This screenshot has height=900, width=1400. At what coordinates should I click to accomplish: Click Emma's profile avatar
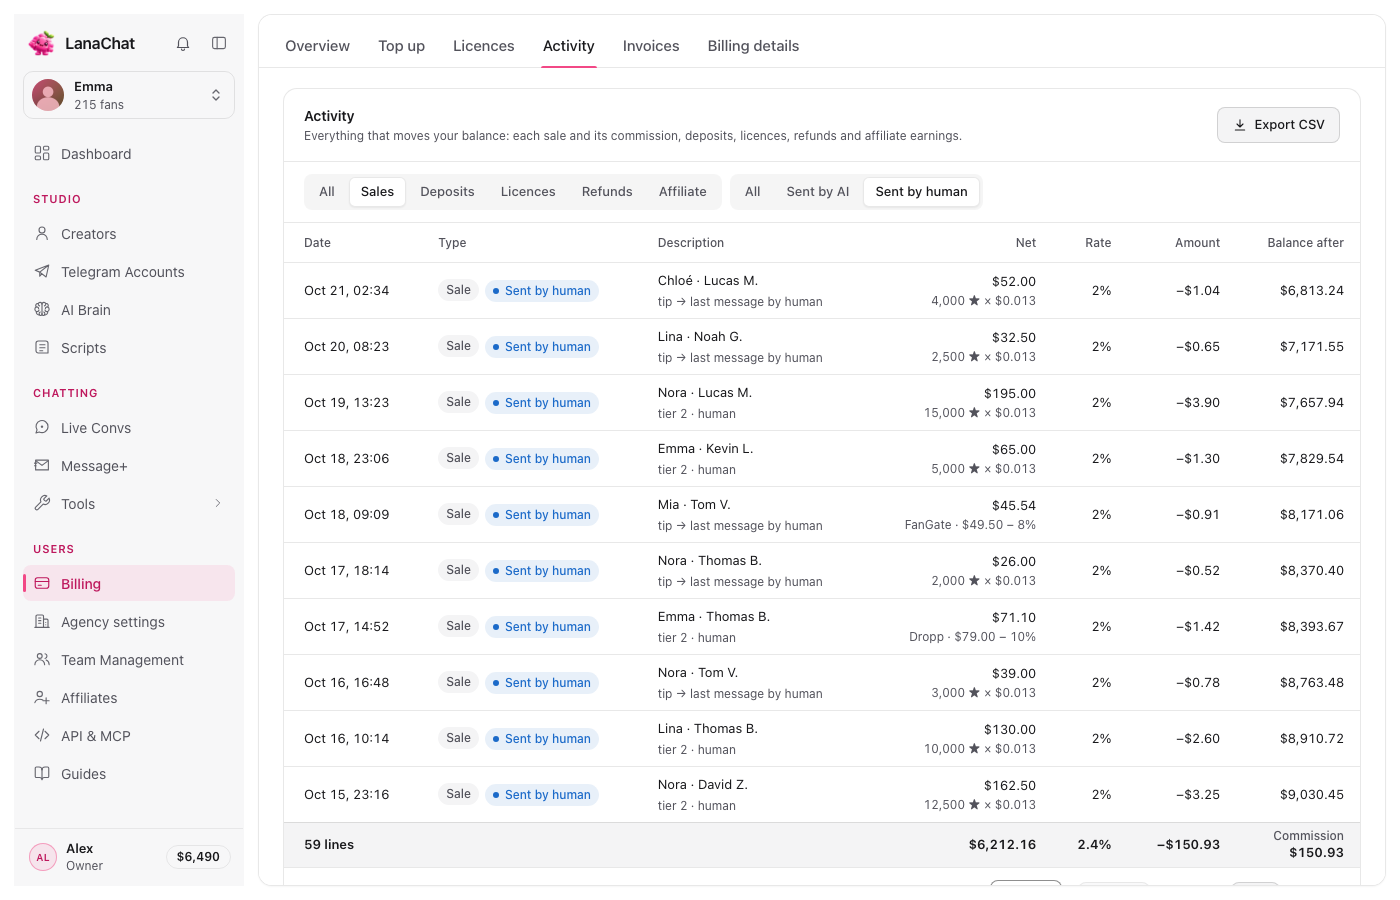pyautogui.click(x=48, y=95)
